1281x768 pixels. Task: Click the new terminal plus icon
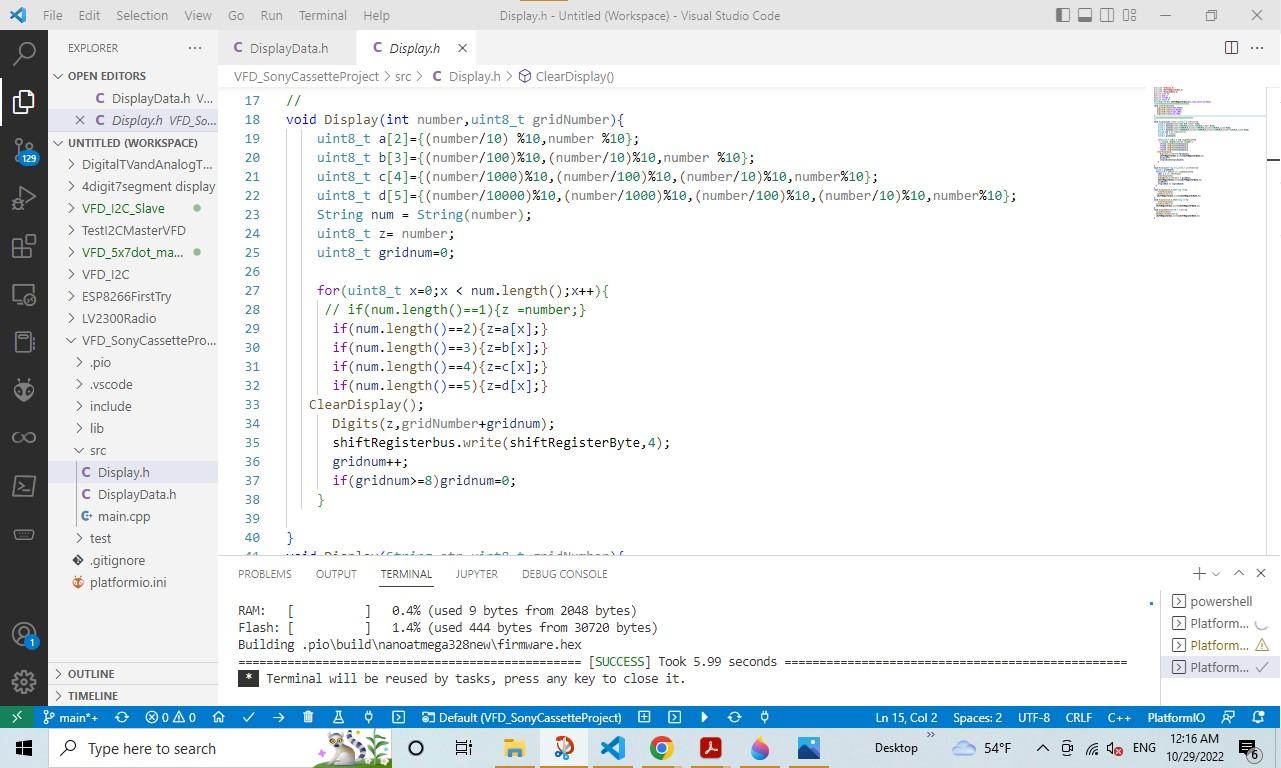point(1198,573)
